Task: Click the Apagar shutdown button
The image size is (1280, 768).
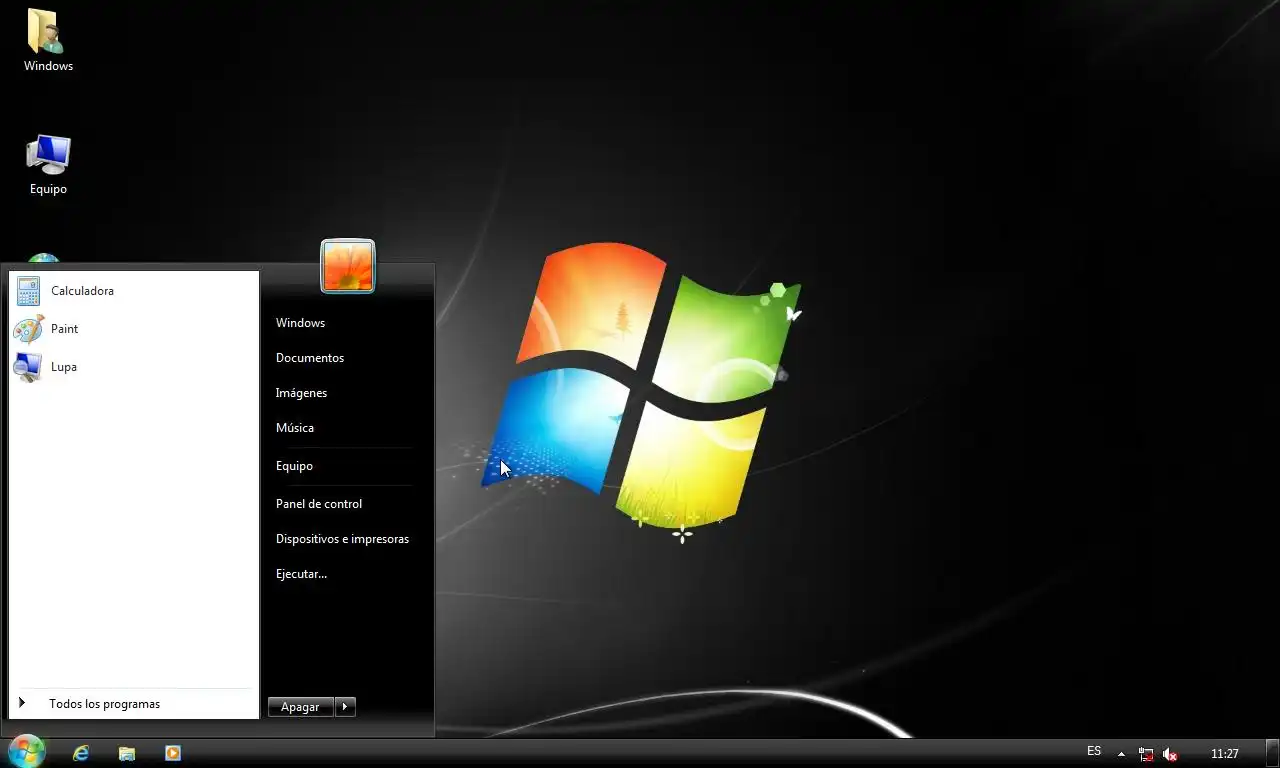Action: pyautogui.click(x=300, y=707)
